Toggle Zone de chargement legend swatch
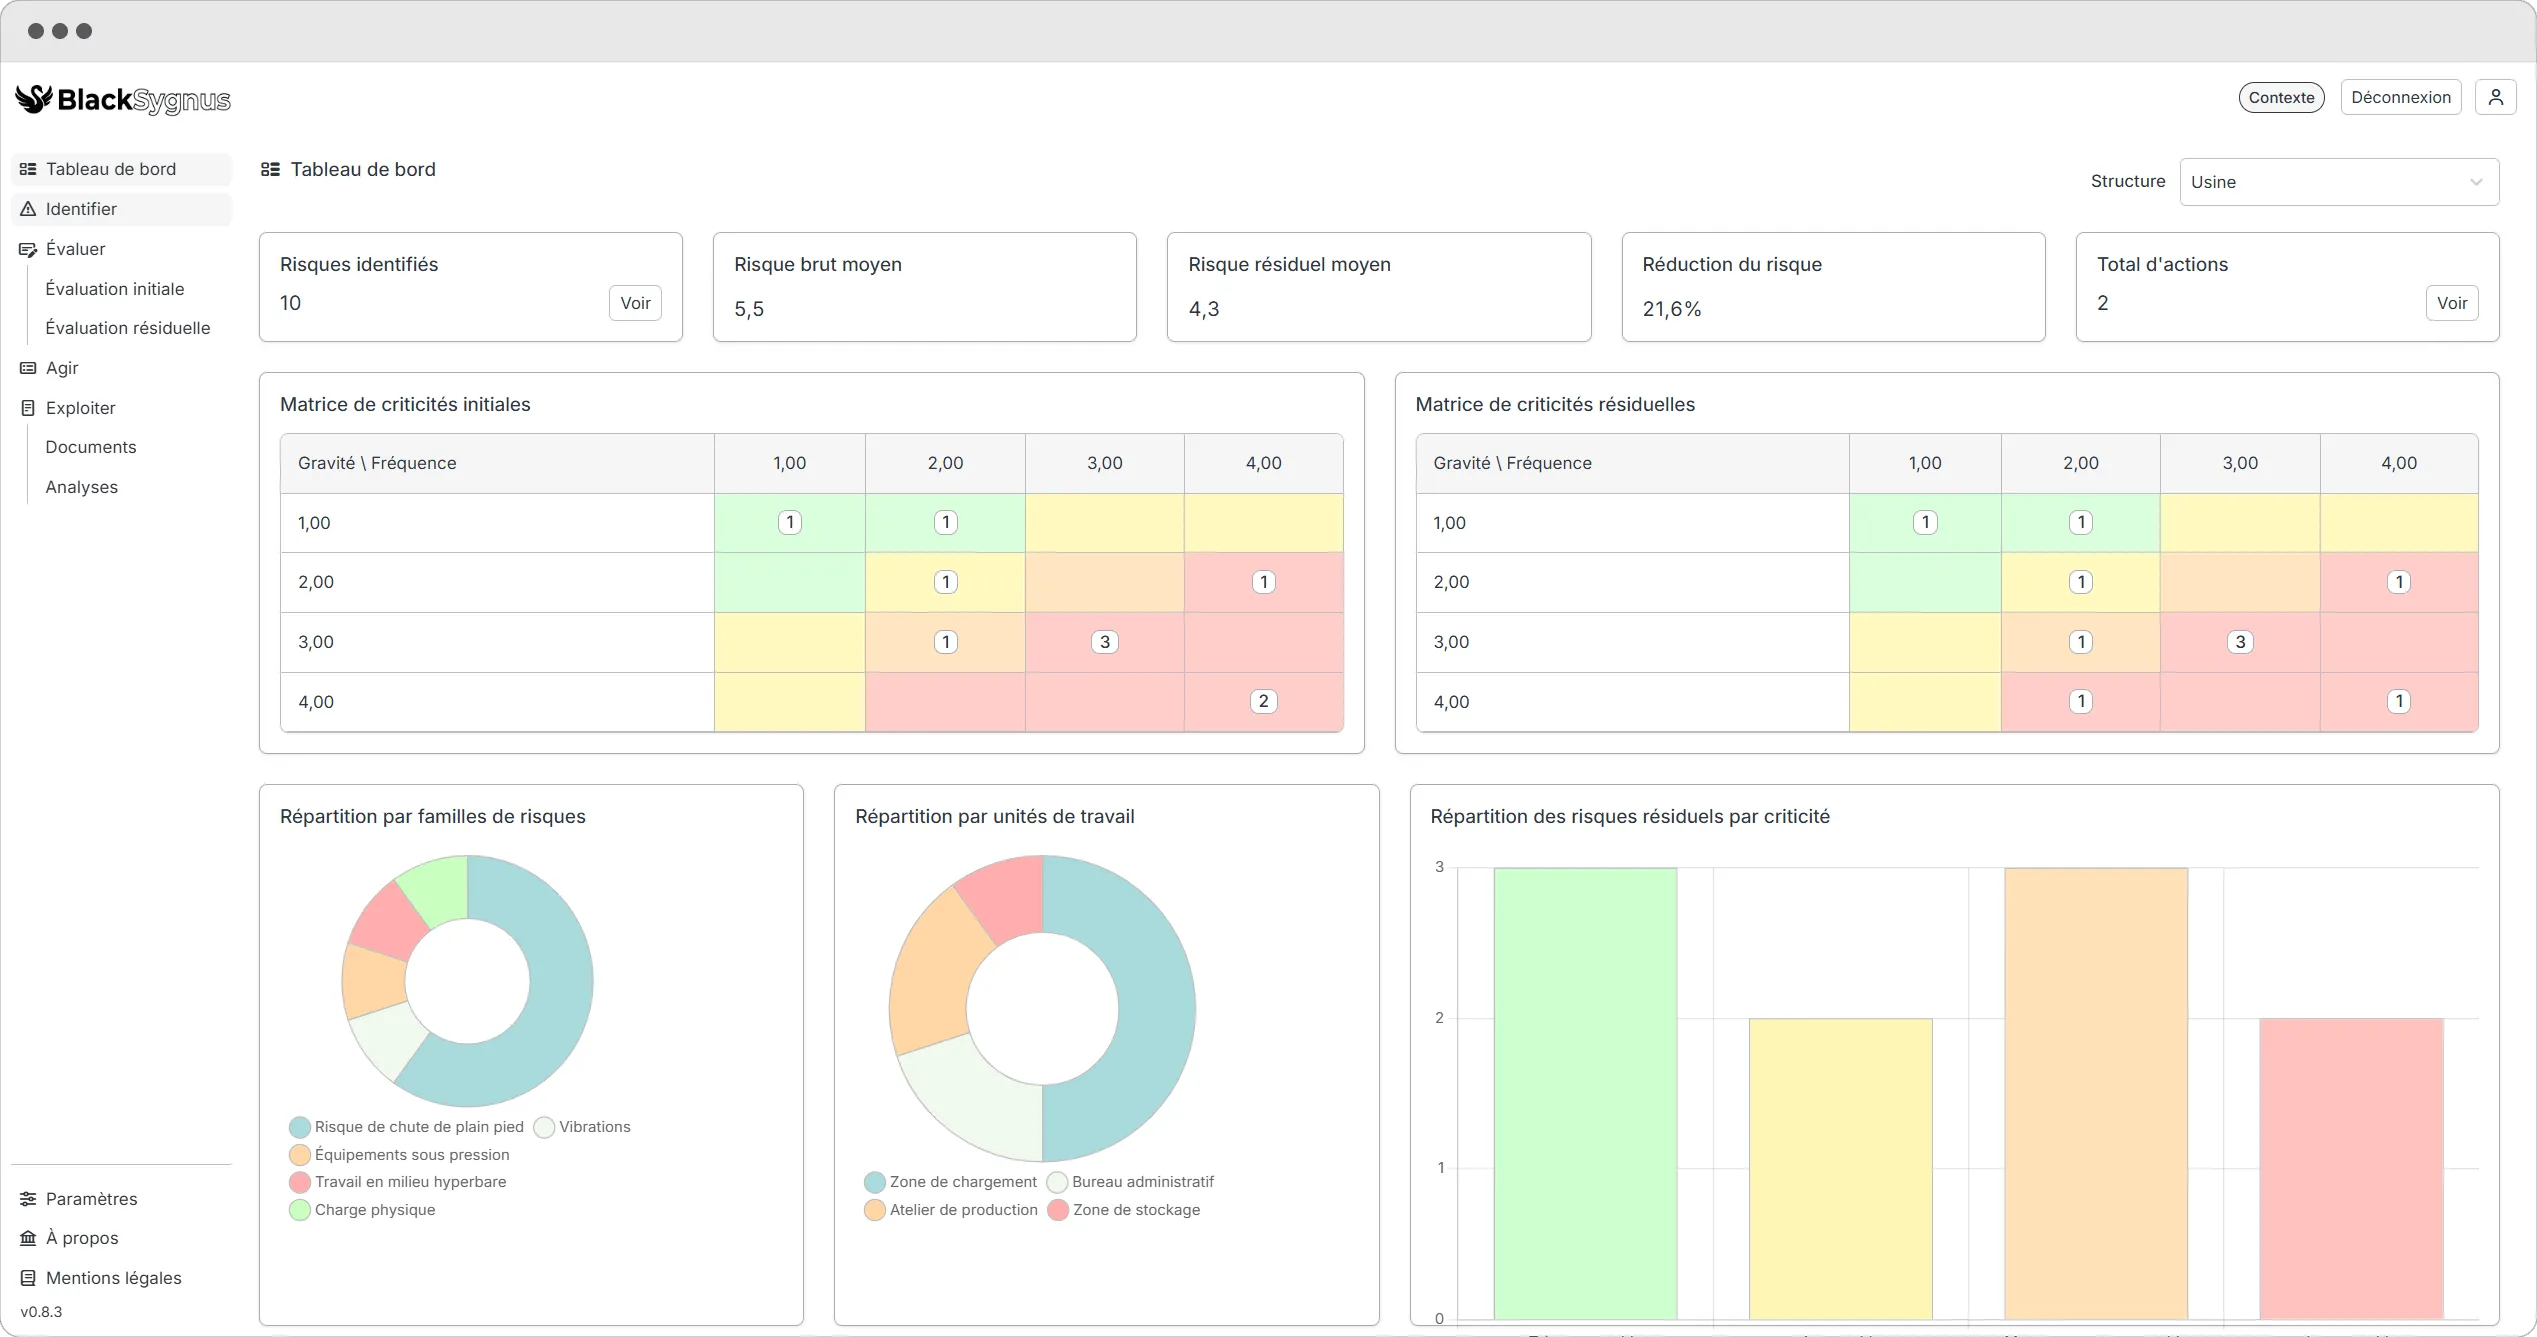 coord(875,1182)
